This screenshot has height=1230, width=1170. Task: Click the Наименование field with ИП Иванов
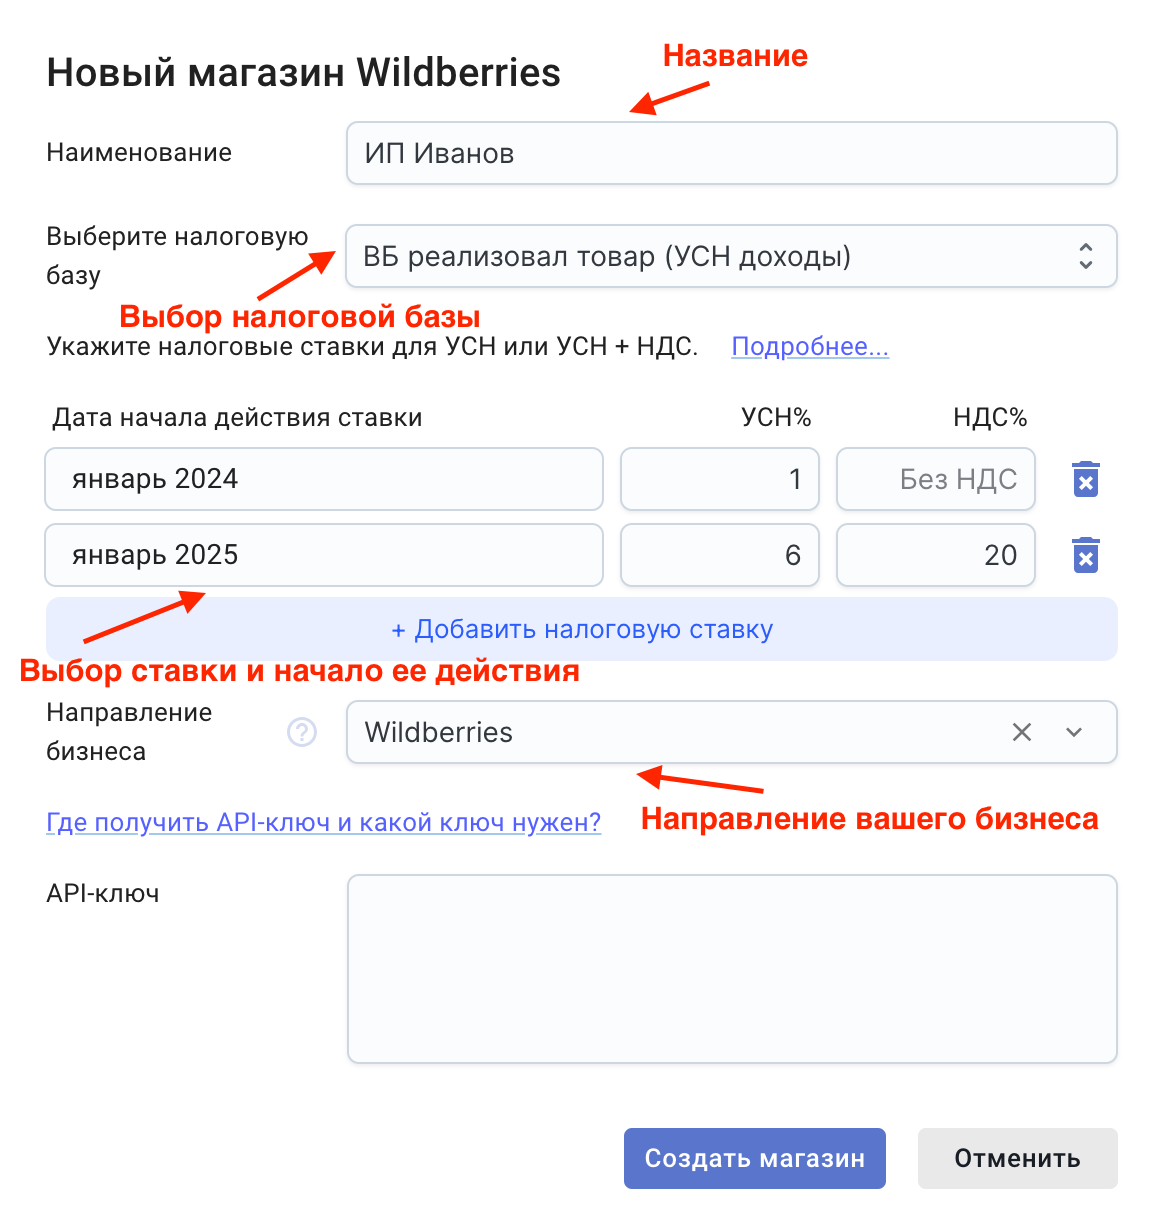[731, 153]
